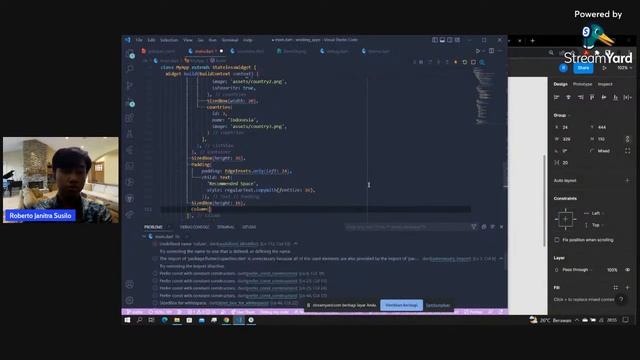Image resolution: width=640 pixels, height=360 pixels.
Task: Click the Stop square icon in debug toolbar
Action: click(x=473, y=62)
